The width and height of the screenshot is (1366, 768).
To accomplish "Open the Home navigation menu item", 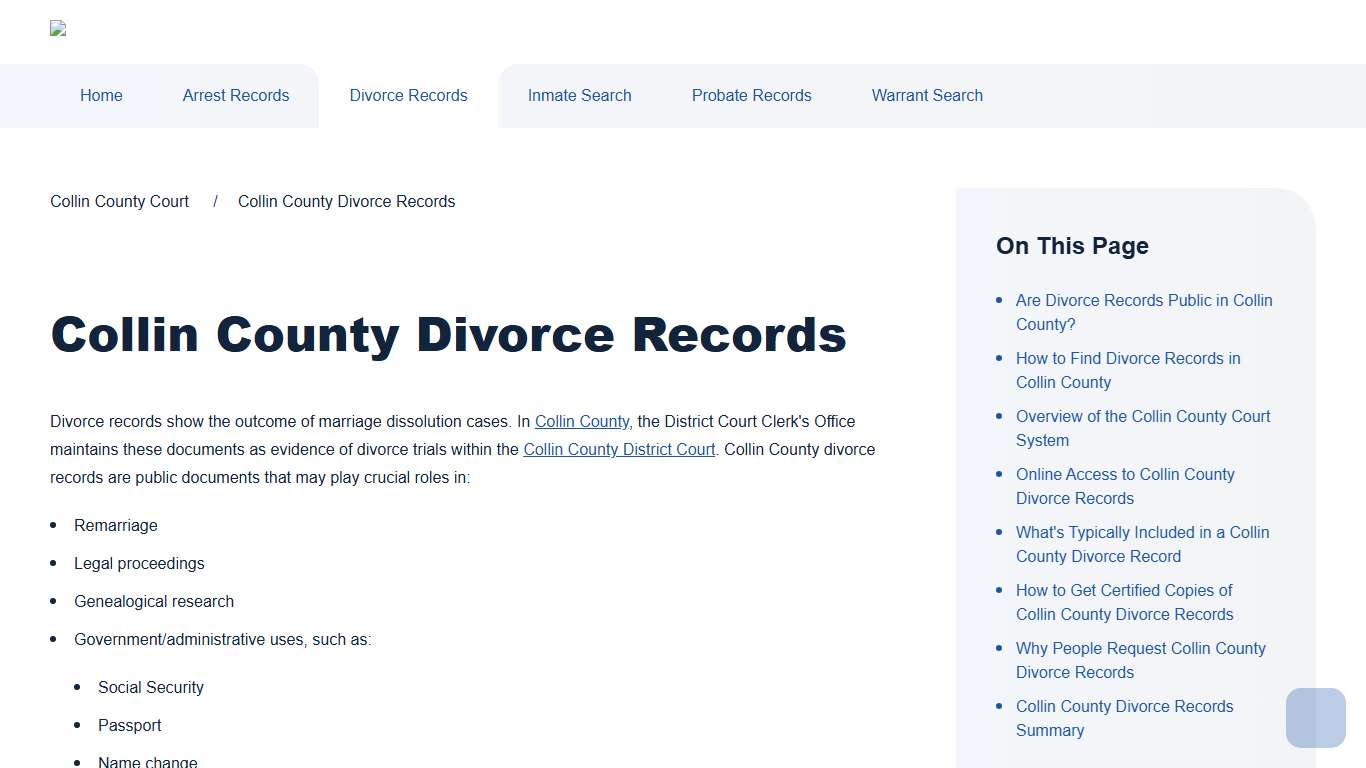I will click(101, 95).
